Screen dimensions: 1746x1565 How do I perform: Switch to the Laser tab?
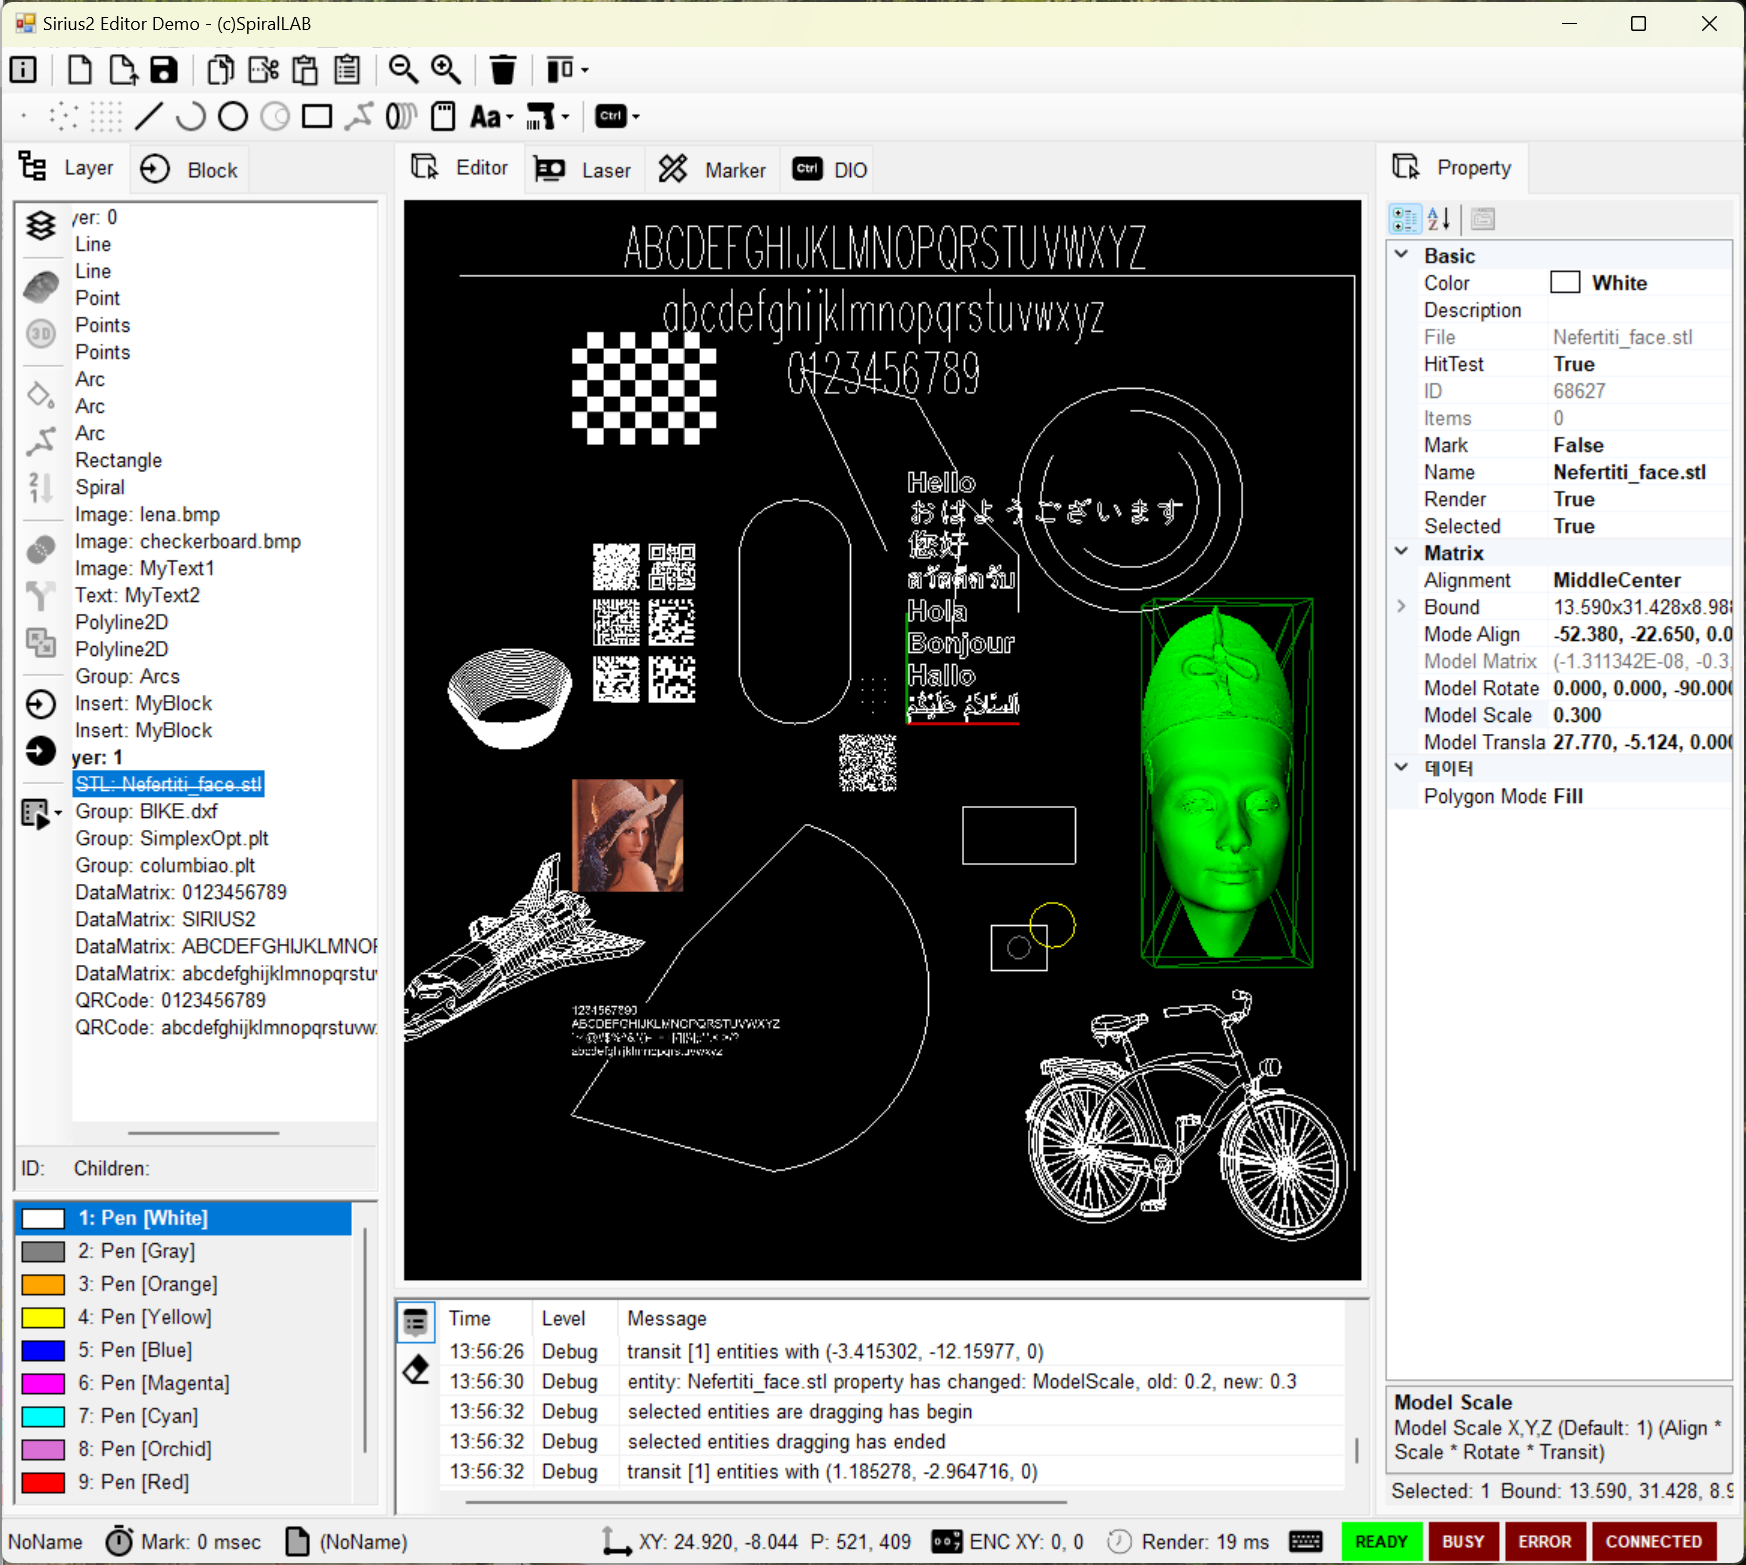tap(584, 170)
